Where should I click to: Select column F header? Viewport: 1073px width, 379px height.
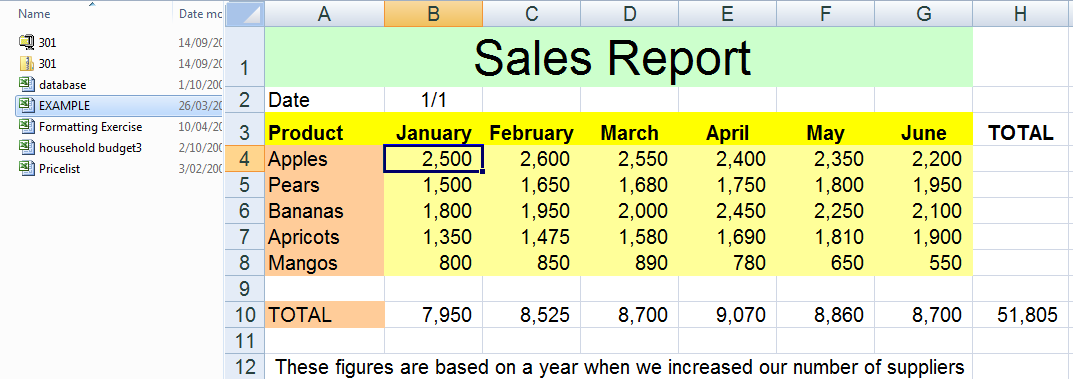coord(825,13)
